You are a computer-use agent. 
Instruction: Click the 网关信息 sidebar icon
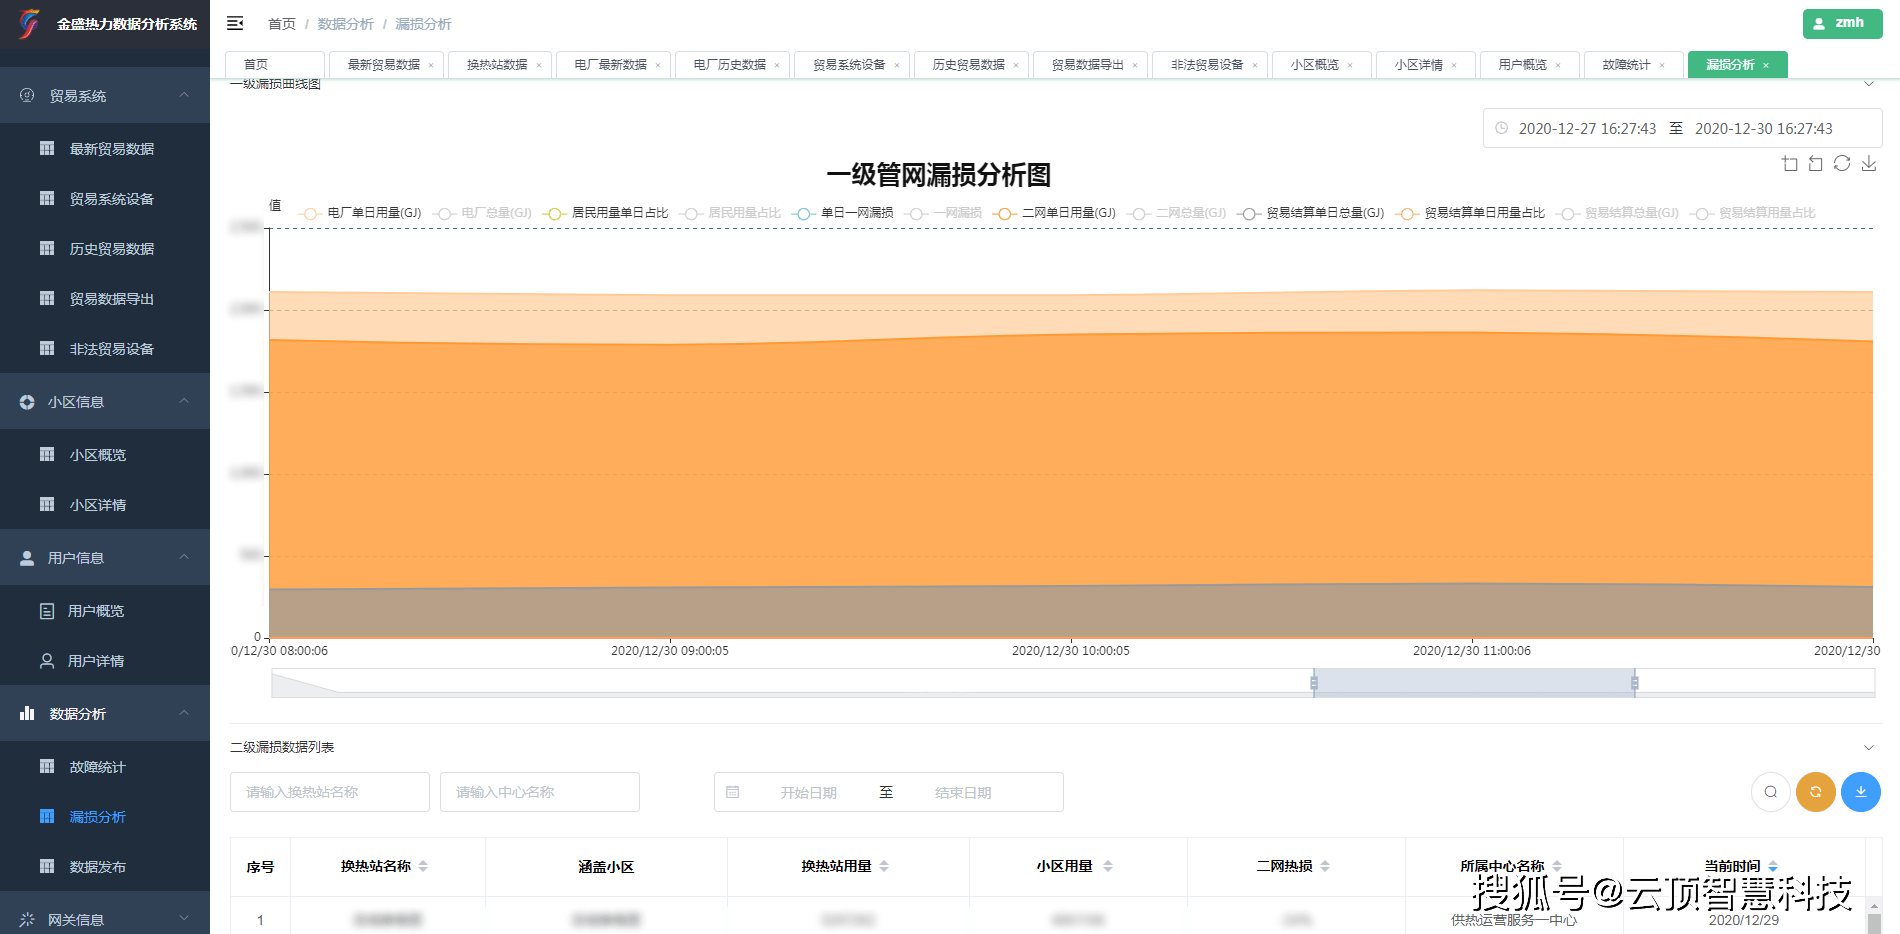pos(27,919)
